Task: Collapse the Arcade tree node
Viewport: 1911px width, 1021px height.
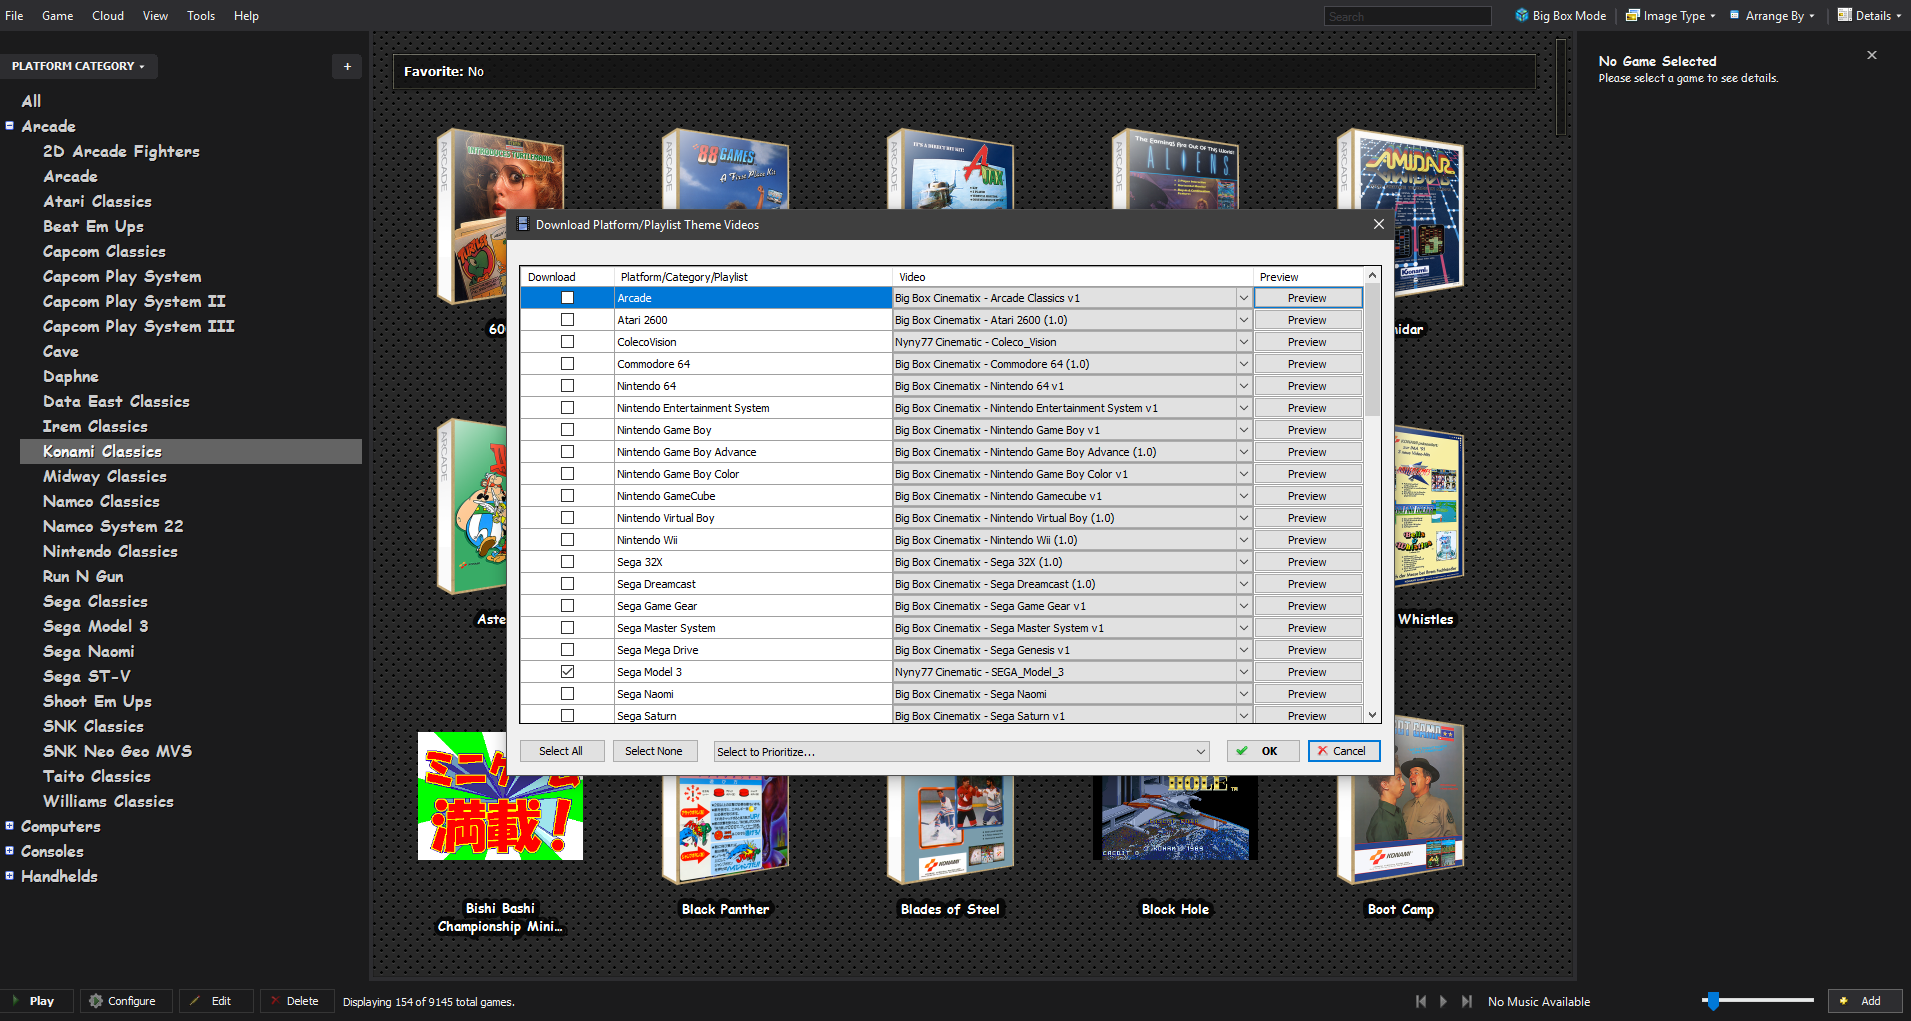Action: point(10,126)
